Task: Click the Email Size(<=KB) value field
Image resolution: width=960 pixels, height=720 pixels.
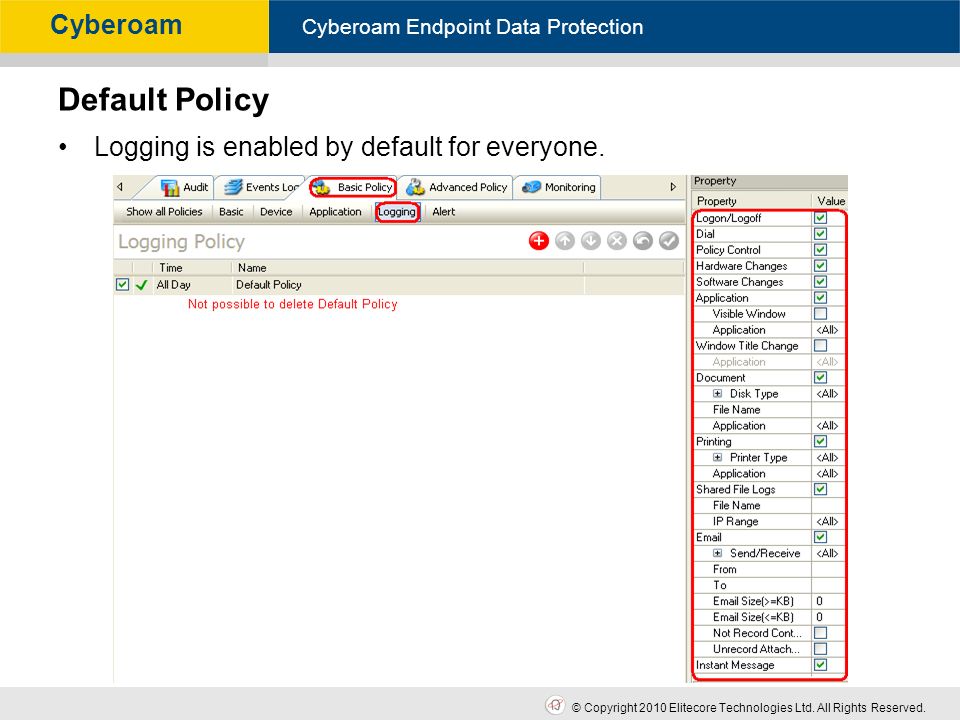Action: 827,617
